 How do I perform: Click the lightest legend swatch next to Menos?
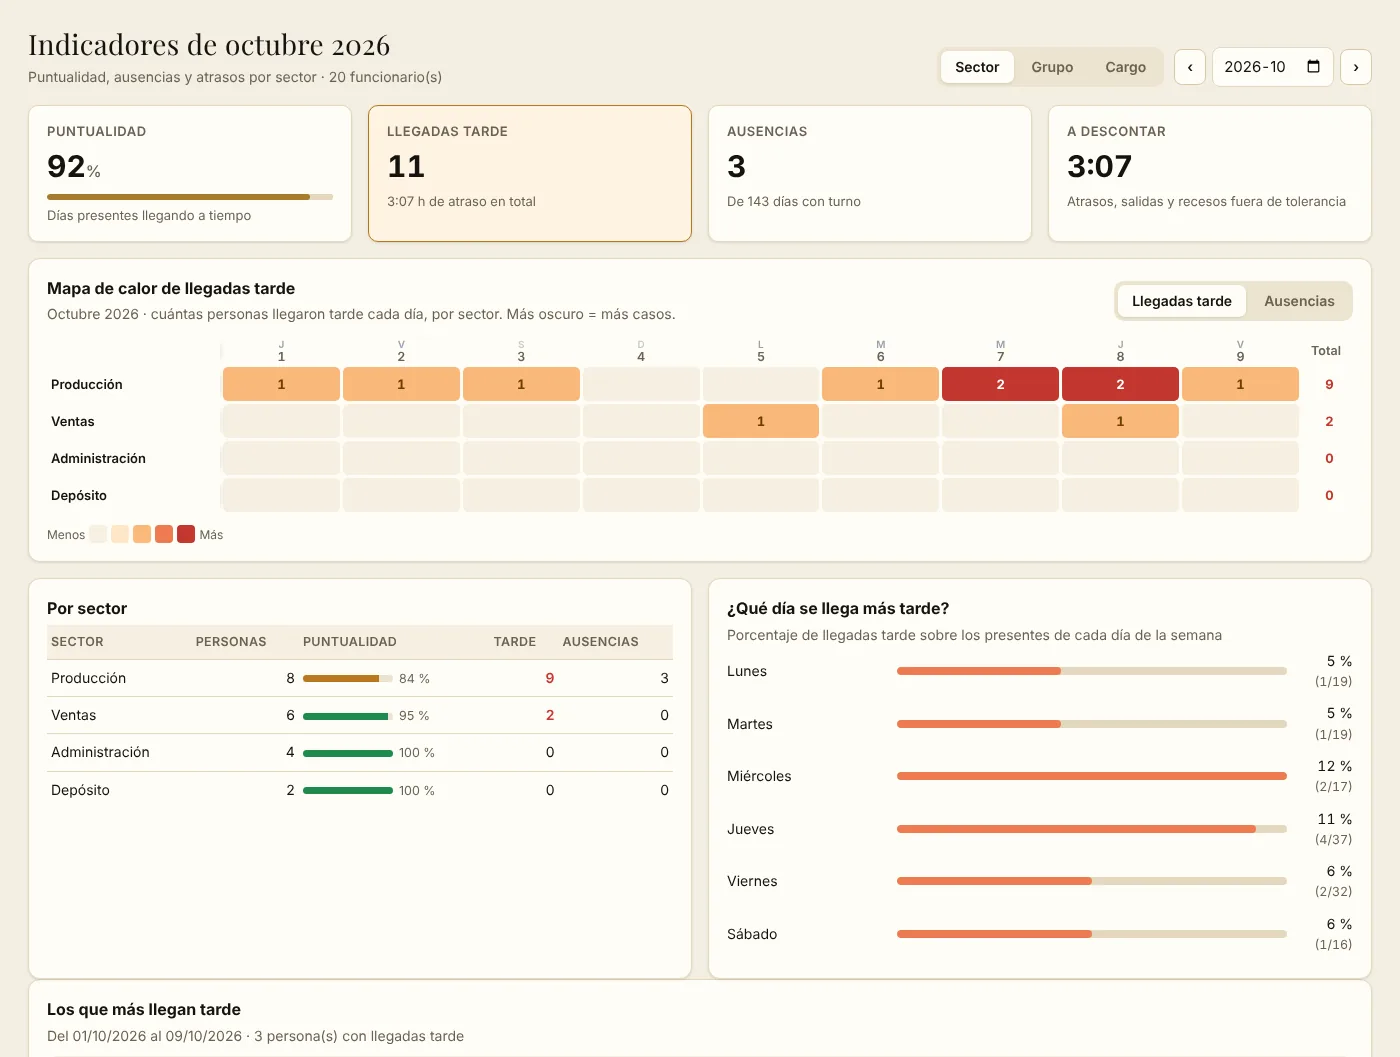click(x=98, y=534)
